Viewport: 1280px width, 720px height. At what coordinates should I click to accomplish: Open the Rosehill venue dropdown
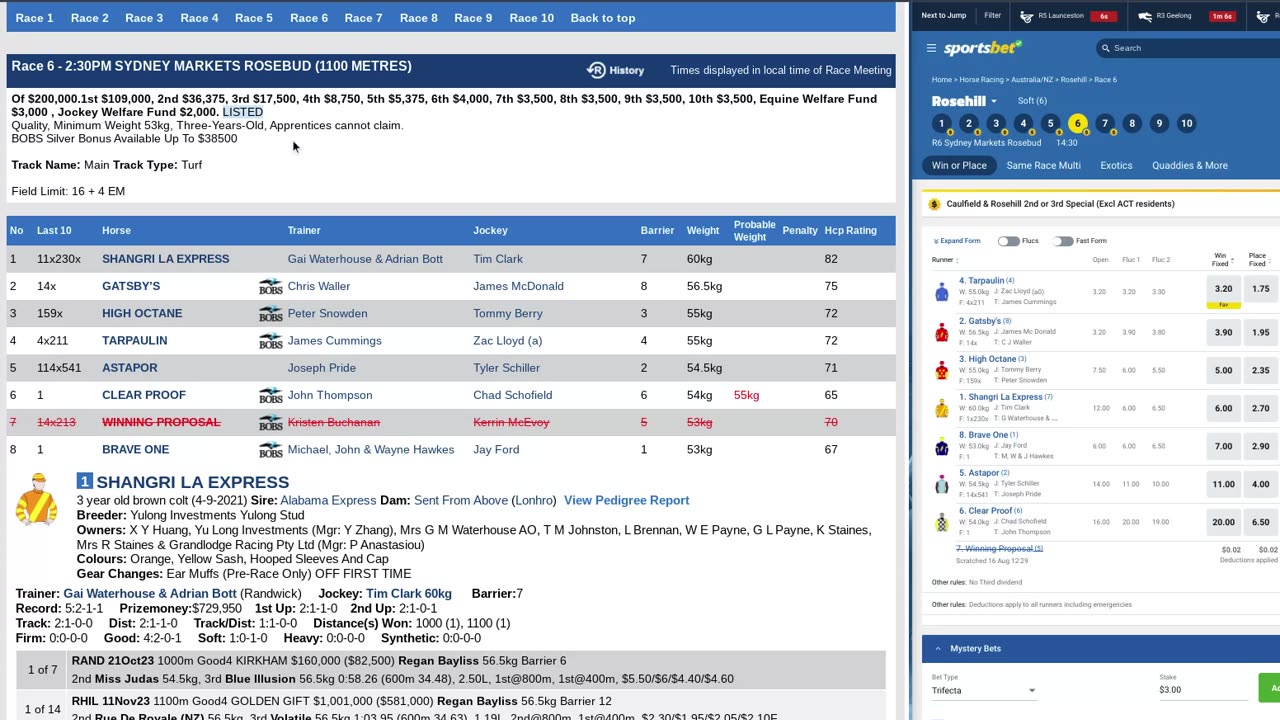pyautogui.click(x=993, y=101)
